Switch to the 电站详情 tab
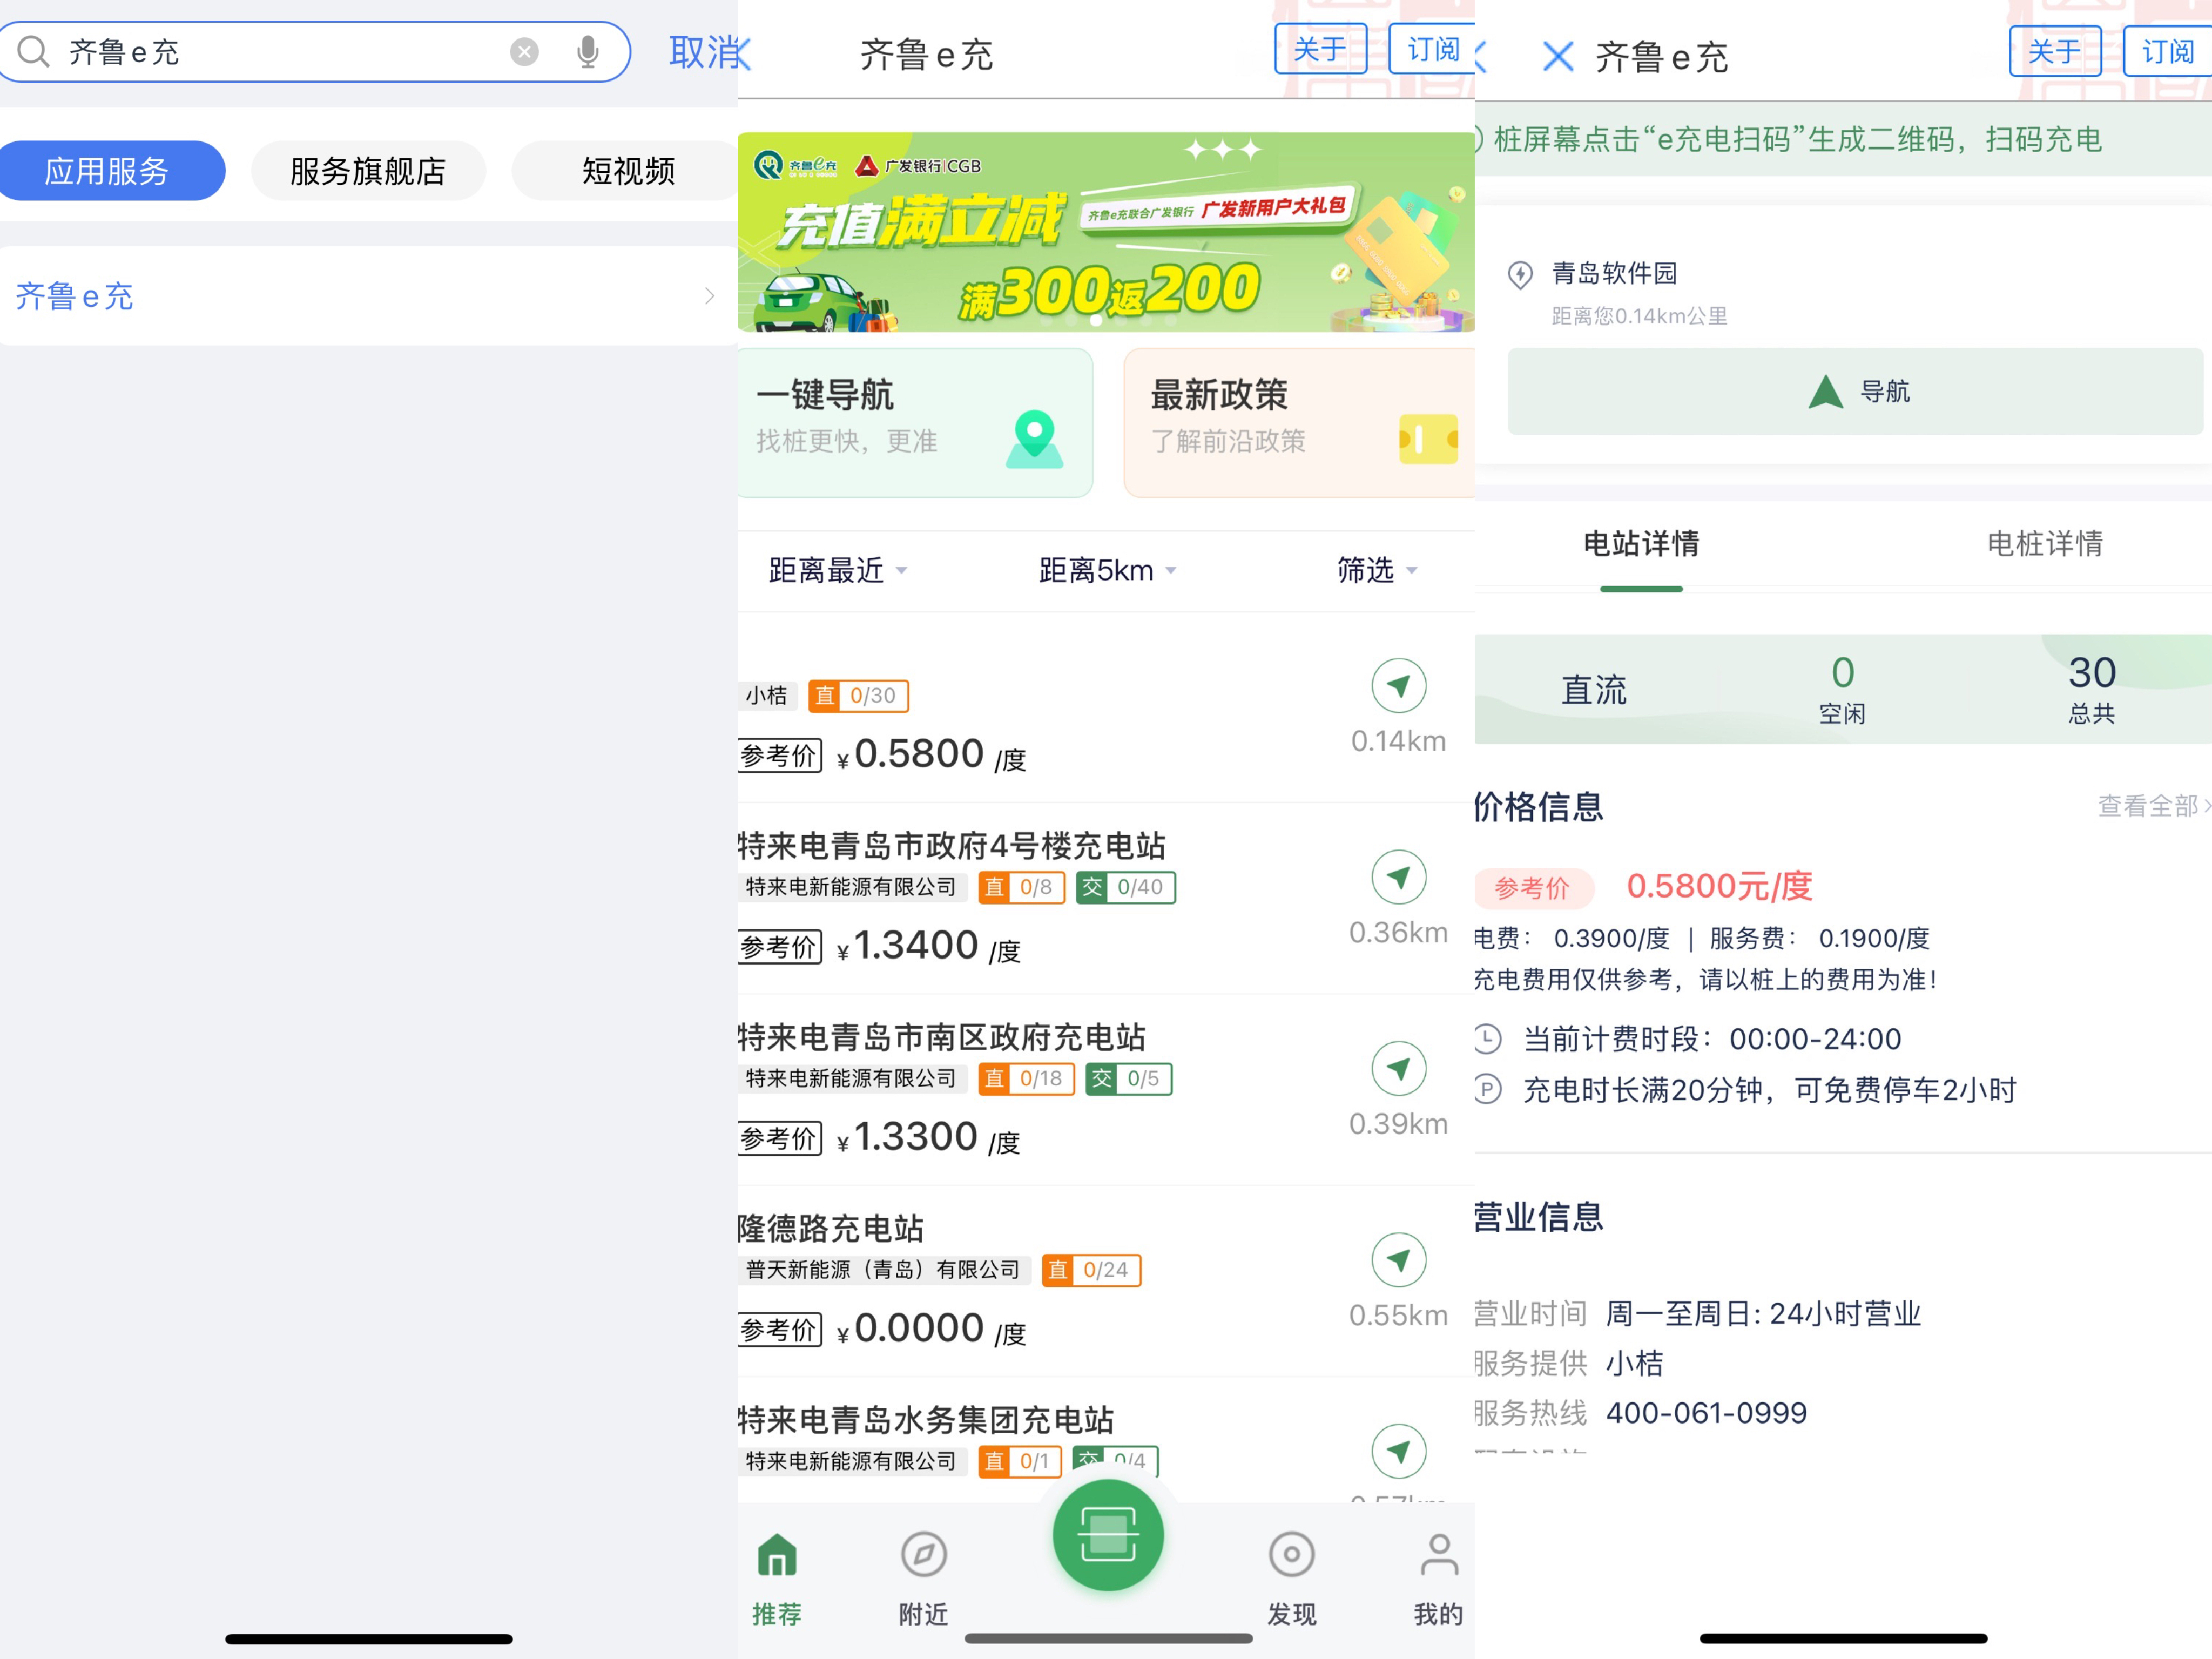This screenshot has width=2212, height=1659. click(1641, 544)
